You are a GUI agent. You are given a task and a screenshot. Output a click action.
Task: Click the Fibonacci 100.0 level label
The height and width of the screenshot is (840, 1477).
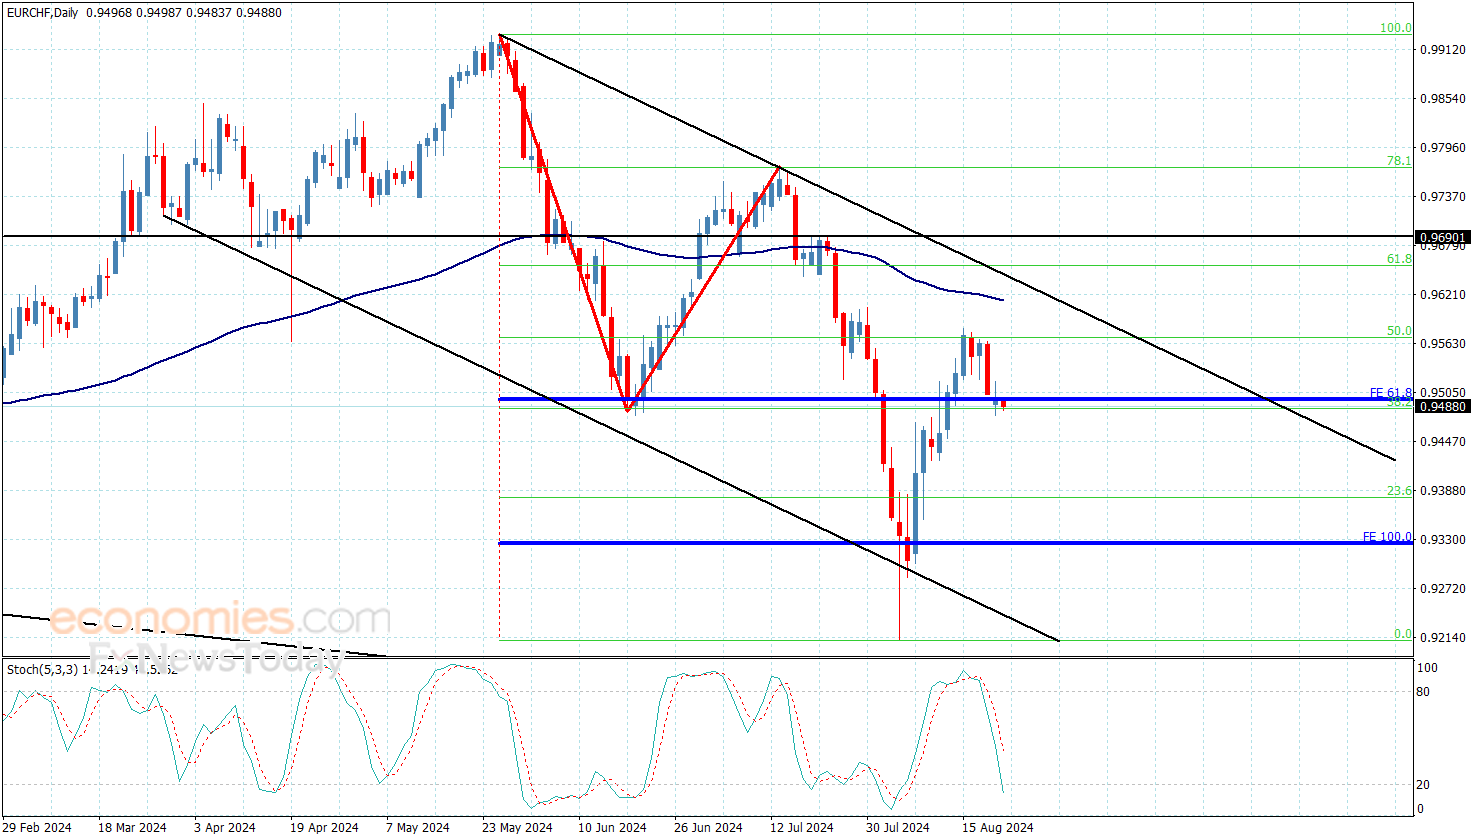click(1396, 28)
